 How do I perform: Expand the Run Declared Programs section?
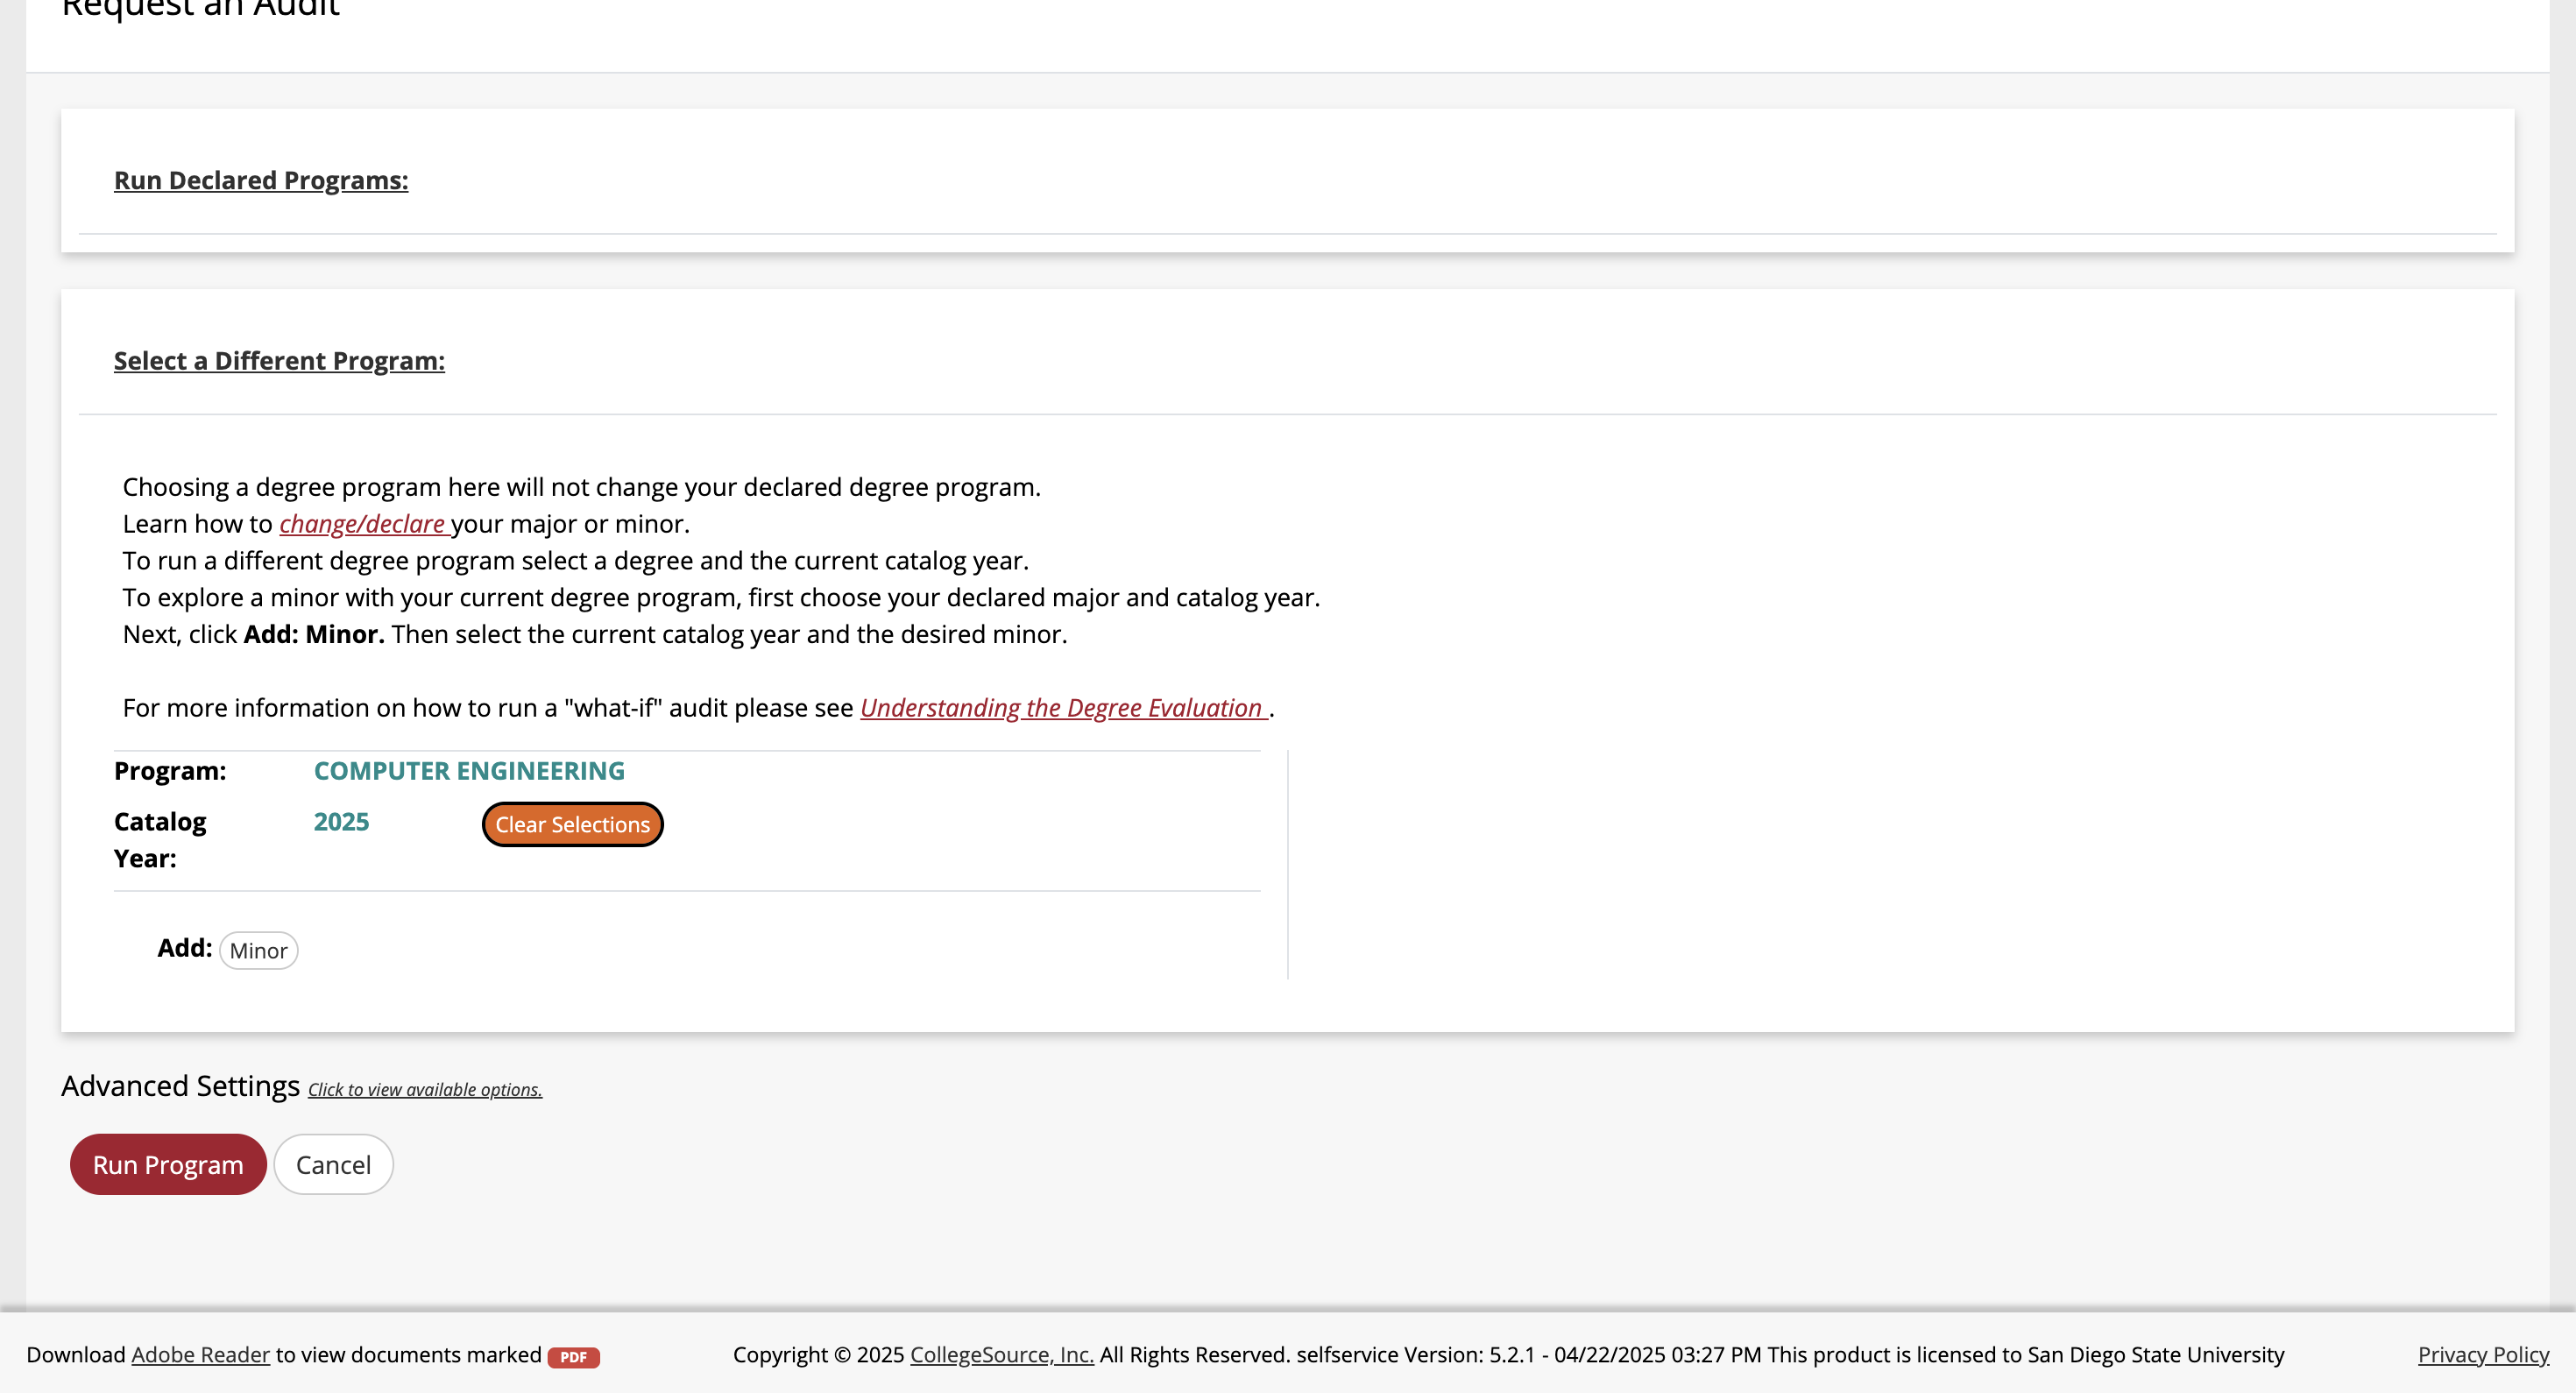(261, 180)
